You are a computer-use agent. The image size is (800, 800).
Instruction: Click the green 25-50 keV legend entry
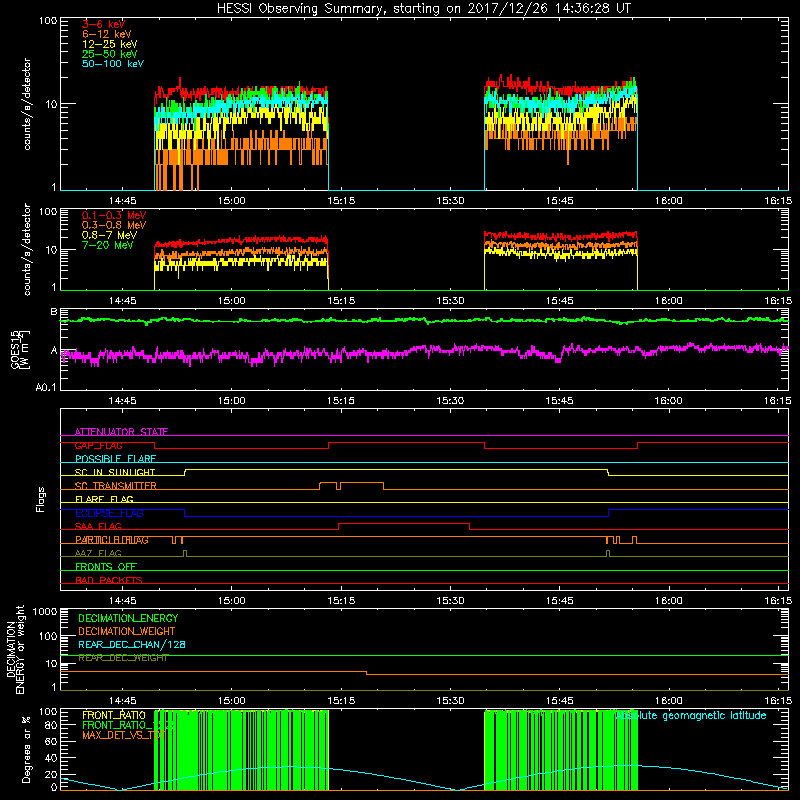tap(110, 54)
